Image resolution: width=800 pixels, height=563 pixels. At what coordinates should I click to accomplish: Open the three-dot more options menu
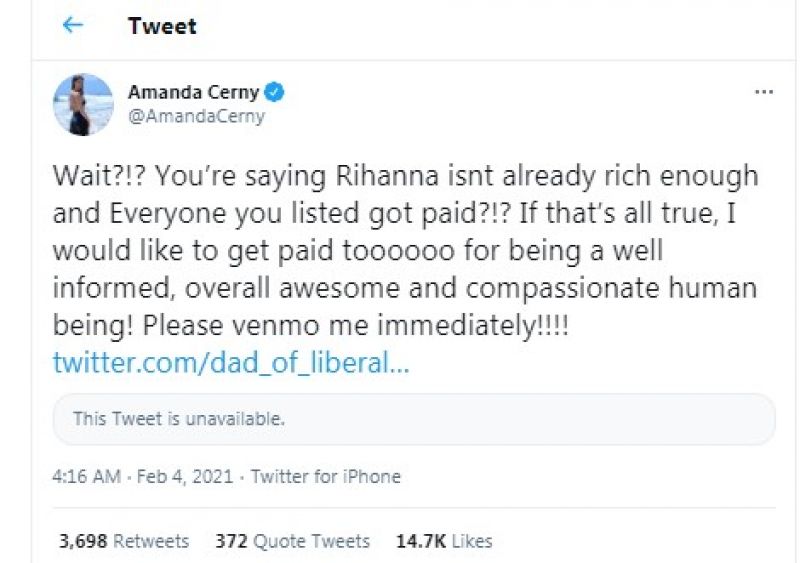[x=764, y=92]
